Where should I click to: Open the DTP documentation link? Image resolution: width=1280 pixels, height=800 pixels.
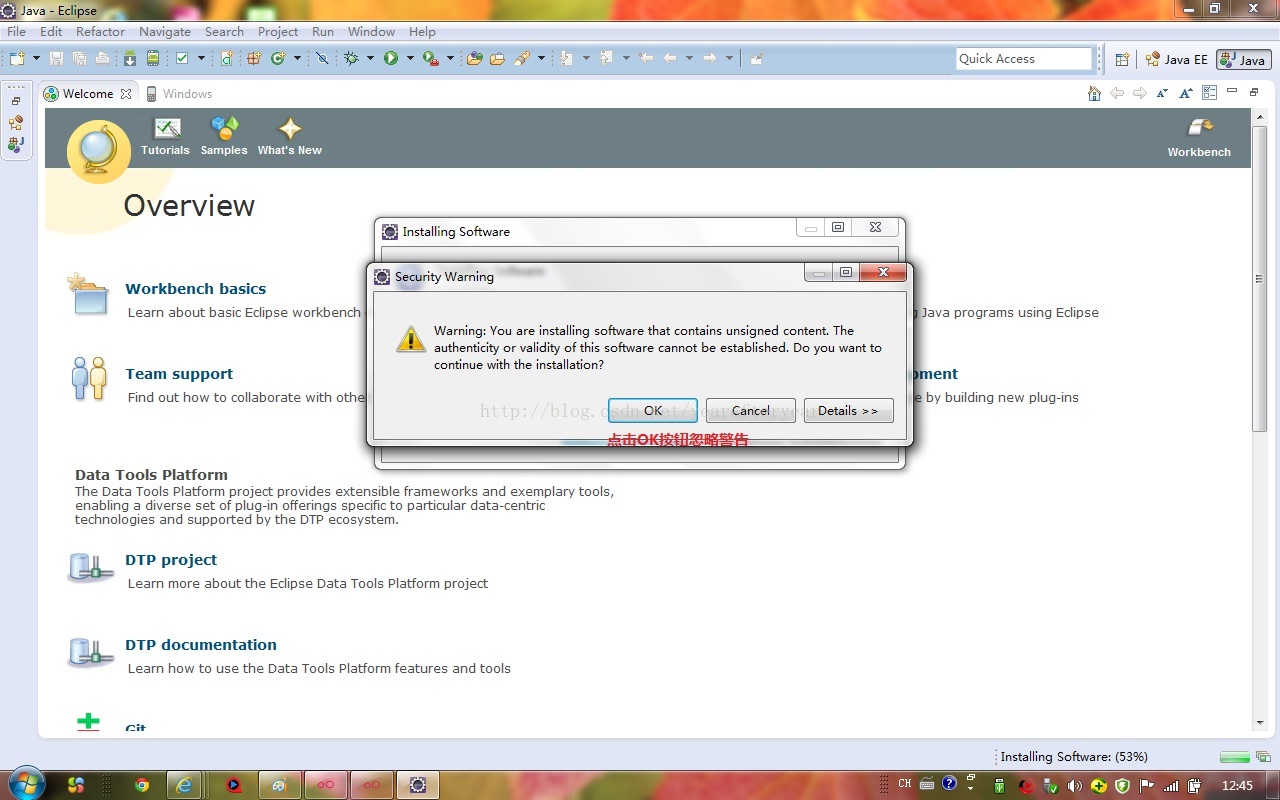coord(201,645)
